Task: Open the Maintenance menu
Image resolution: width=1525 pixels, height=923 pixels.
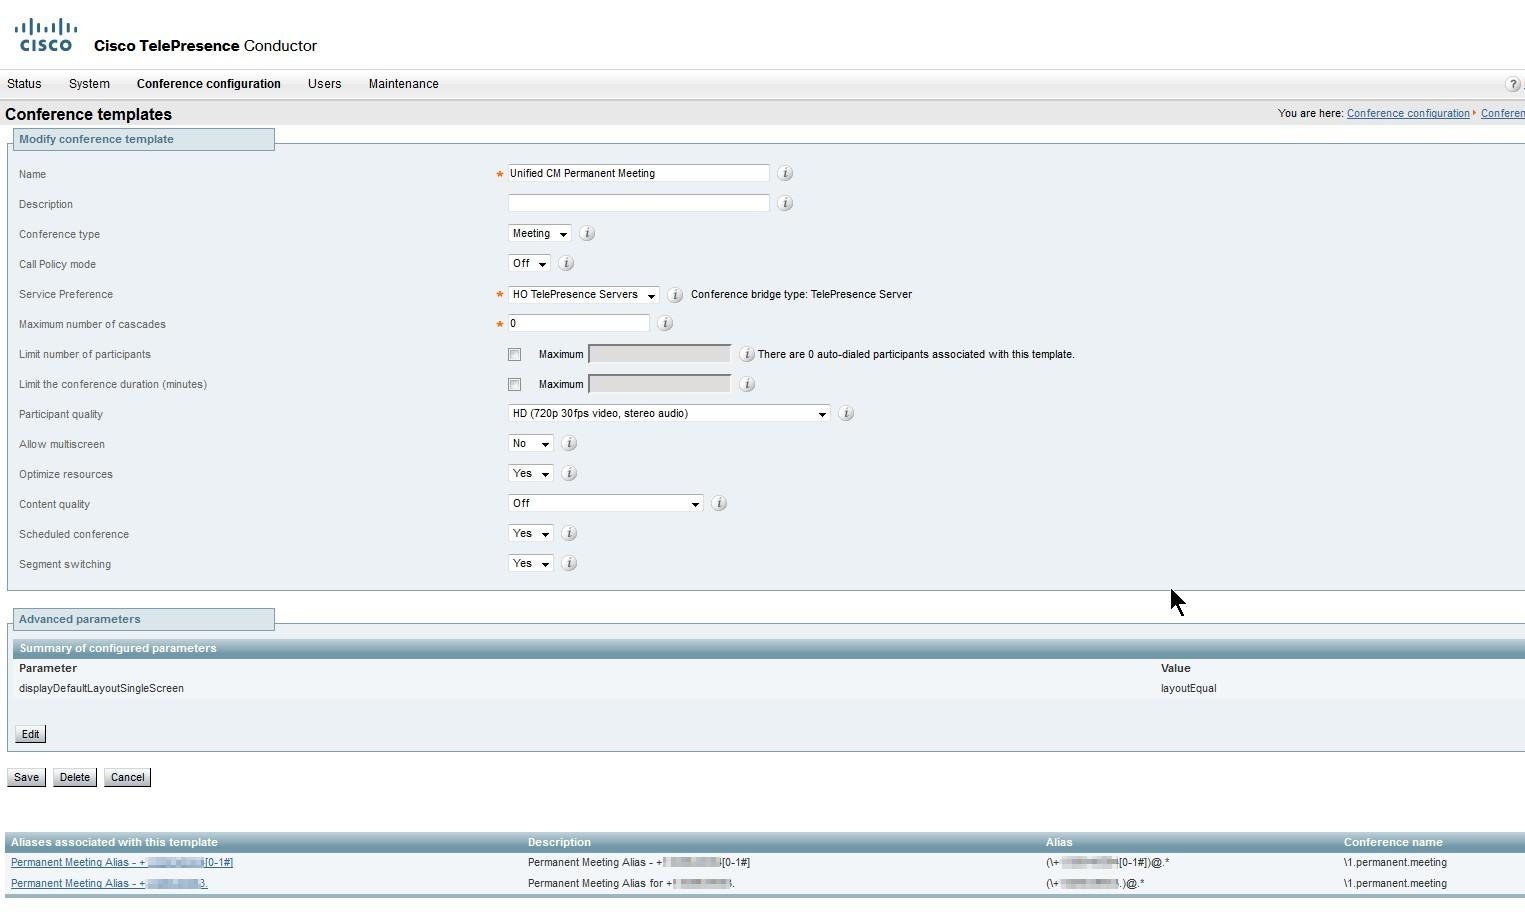Action: click(404, 84)
